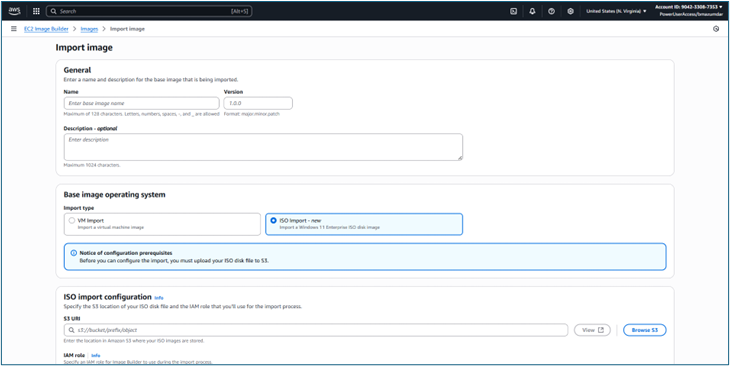
Task: Open the hamburger side navigation menu
Action: [14, 29]
